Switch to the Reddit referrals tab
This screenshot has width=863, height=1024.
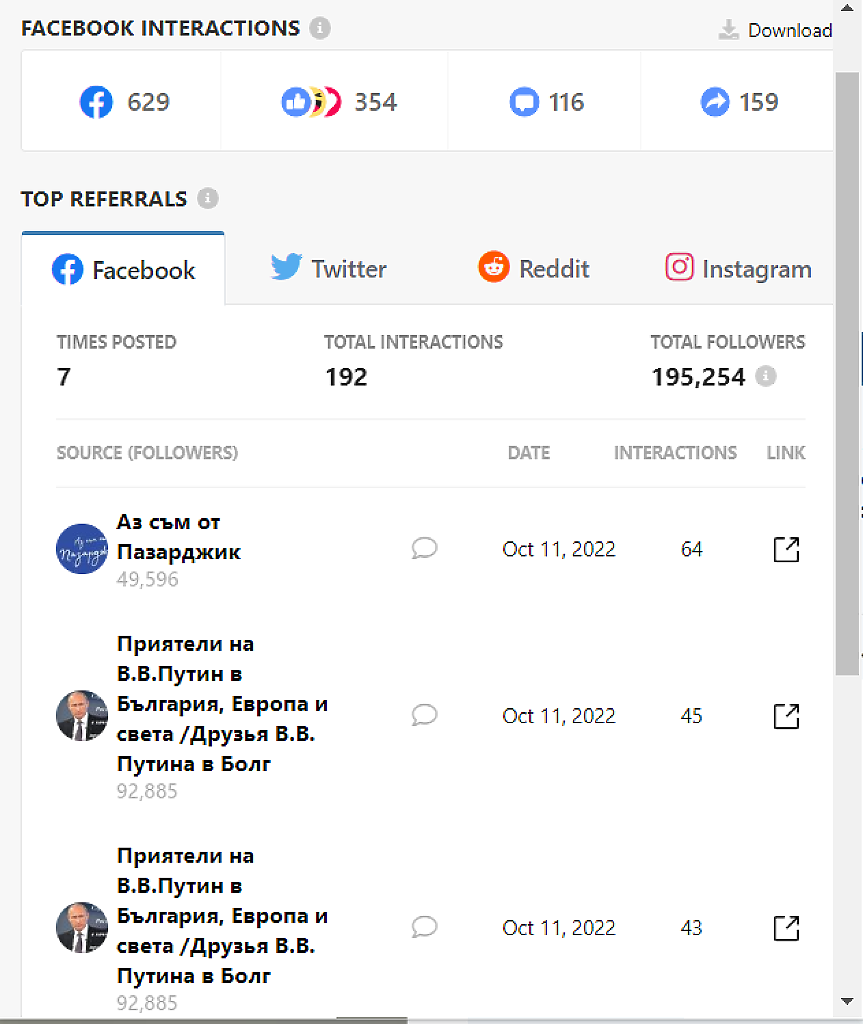pyautogui.click(x=534, y=269)
